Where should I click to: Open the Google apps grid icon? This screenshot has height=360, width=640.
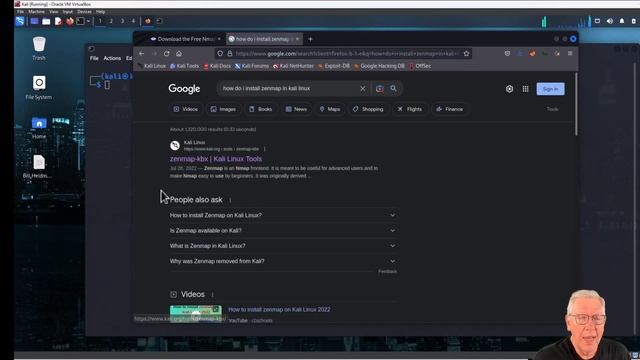(x=525, y=89)
